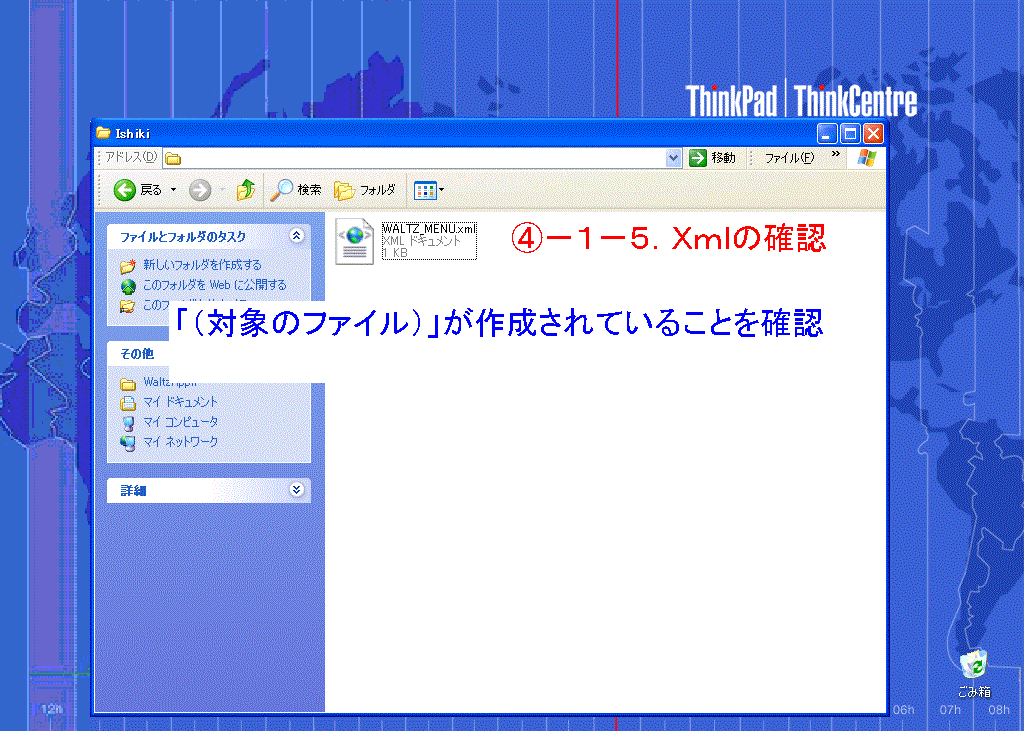Open My Documents (マイ ドキュメント) link

click(180, 402)
